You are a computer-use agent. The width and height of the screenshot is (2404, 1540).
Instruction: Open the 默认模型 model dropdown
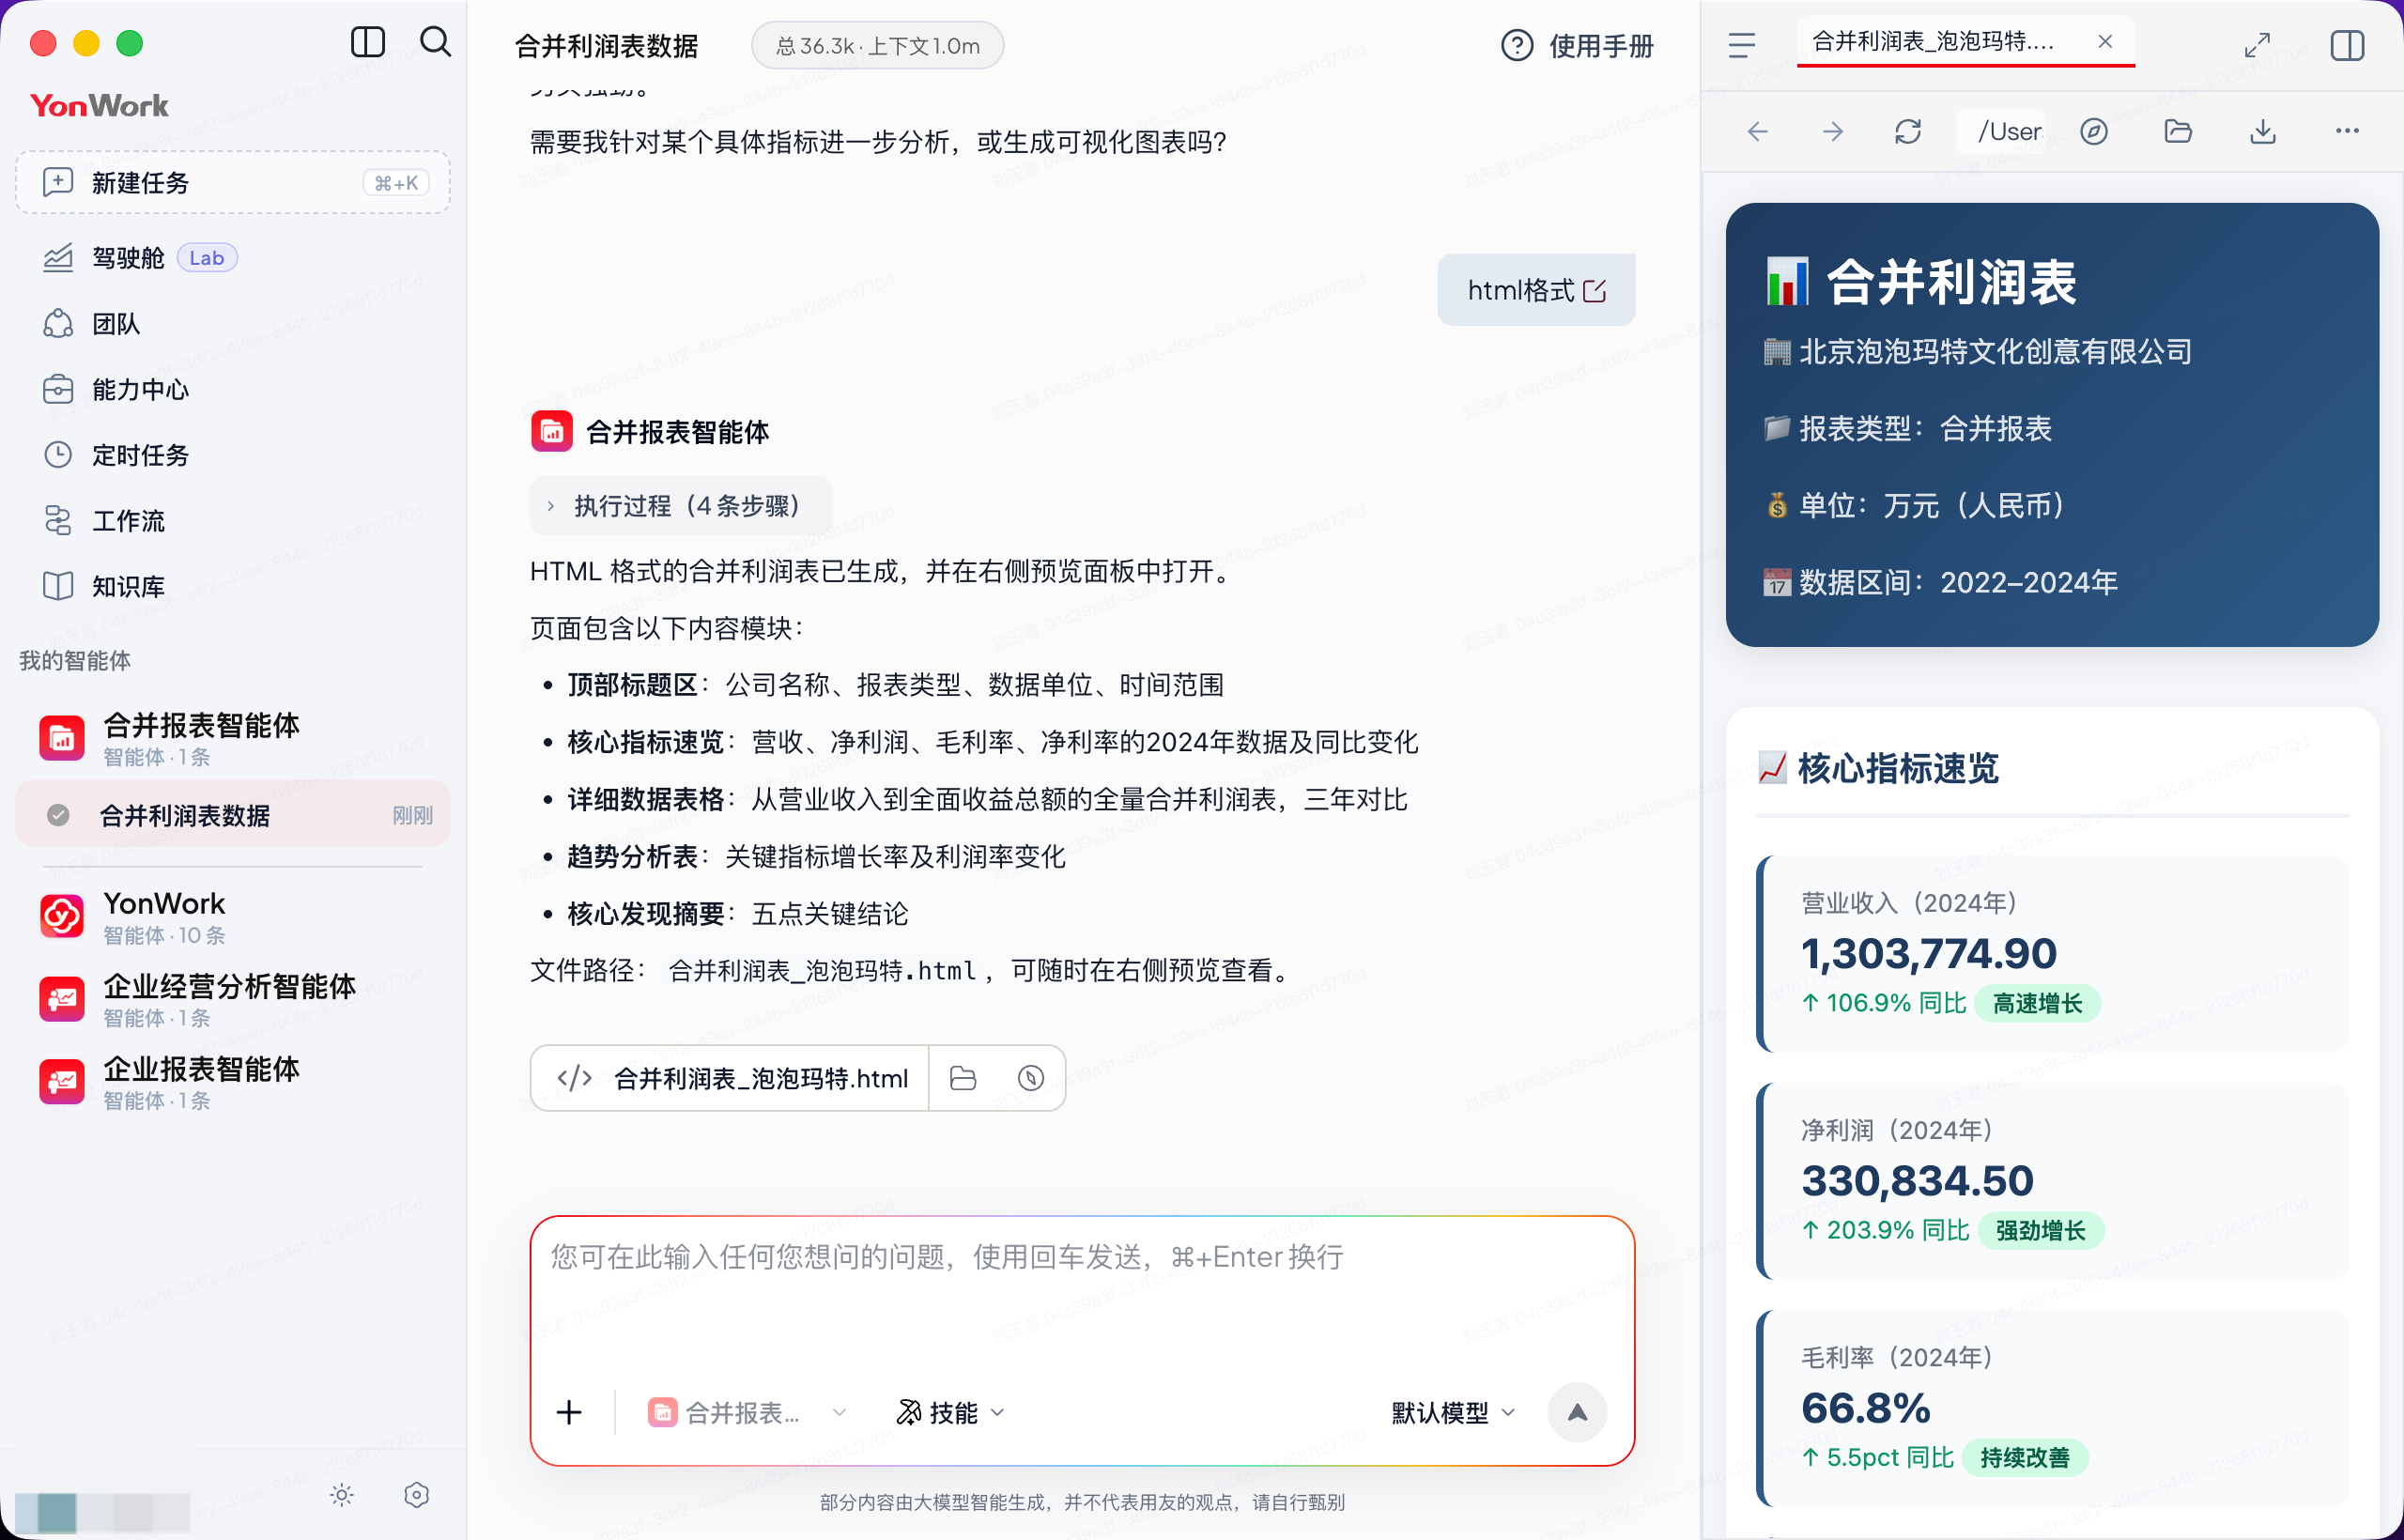[1453, 1412]
